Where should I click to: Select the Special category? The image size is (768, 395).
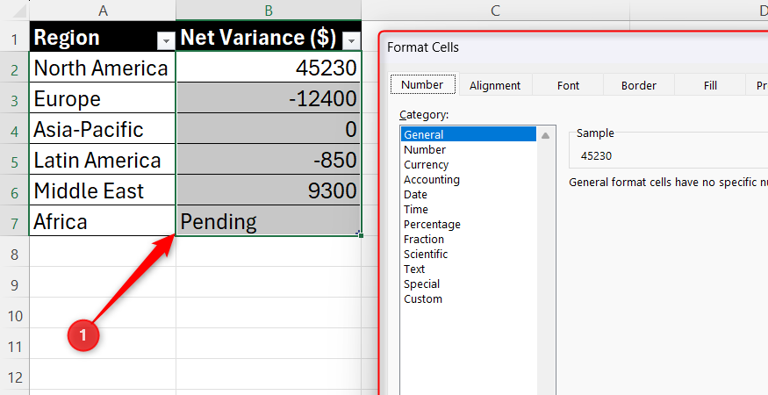tap(468, 284)
